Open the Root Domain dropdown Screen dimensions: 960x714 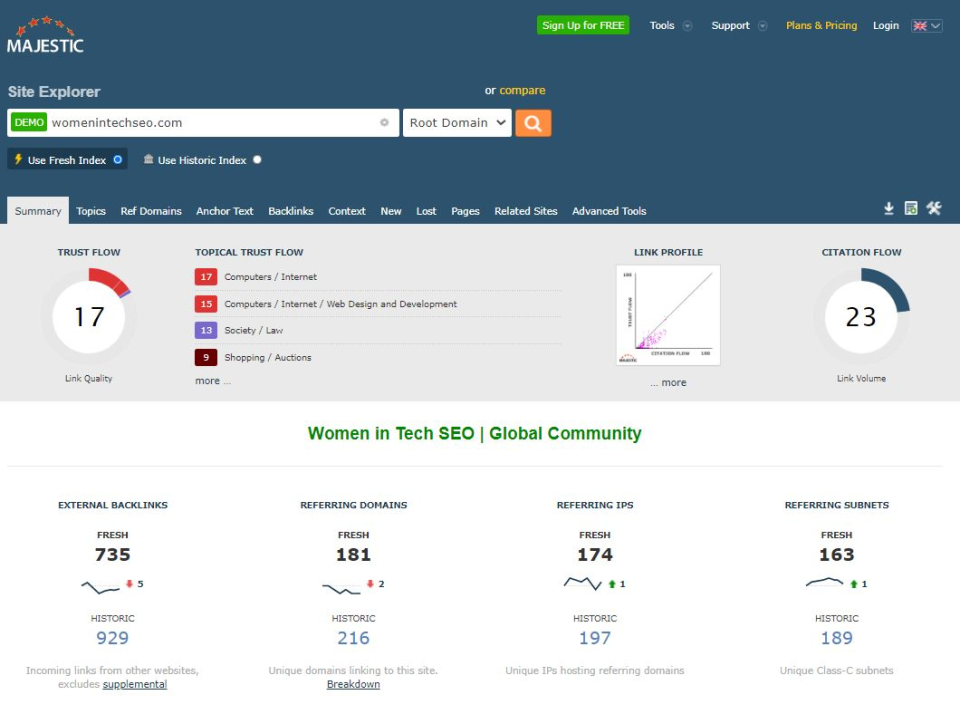coord(457,123)
